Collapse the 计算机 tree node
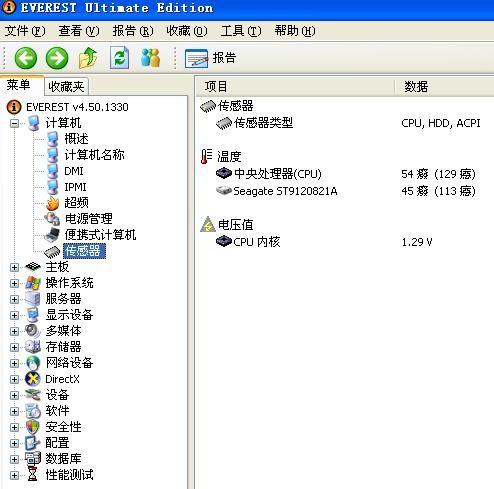 pos(14,124)
